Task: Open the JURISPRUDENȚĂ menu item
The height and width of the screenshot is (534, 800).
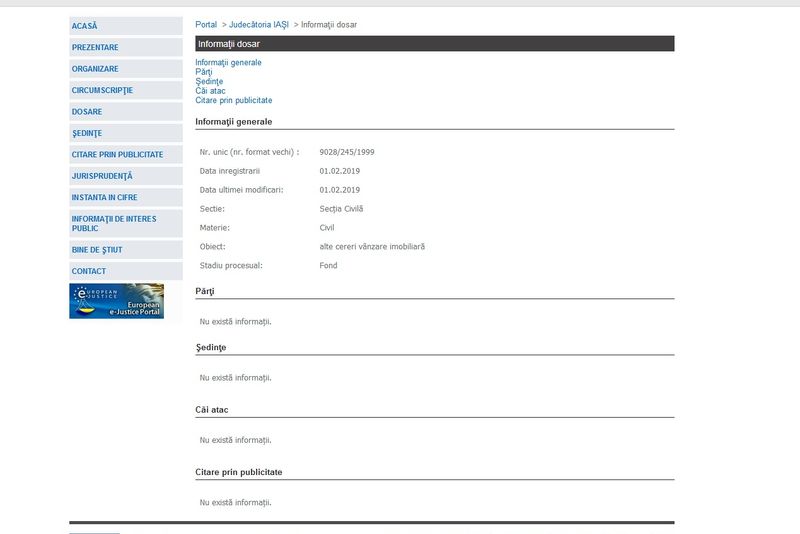Action: point(102,176)
